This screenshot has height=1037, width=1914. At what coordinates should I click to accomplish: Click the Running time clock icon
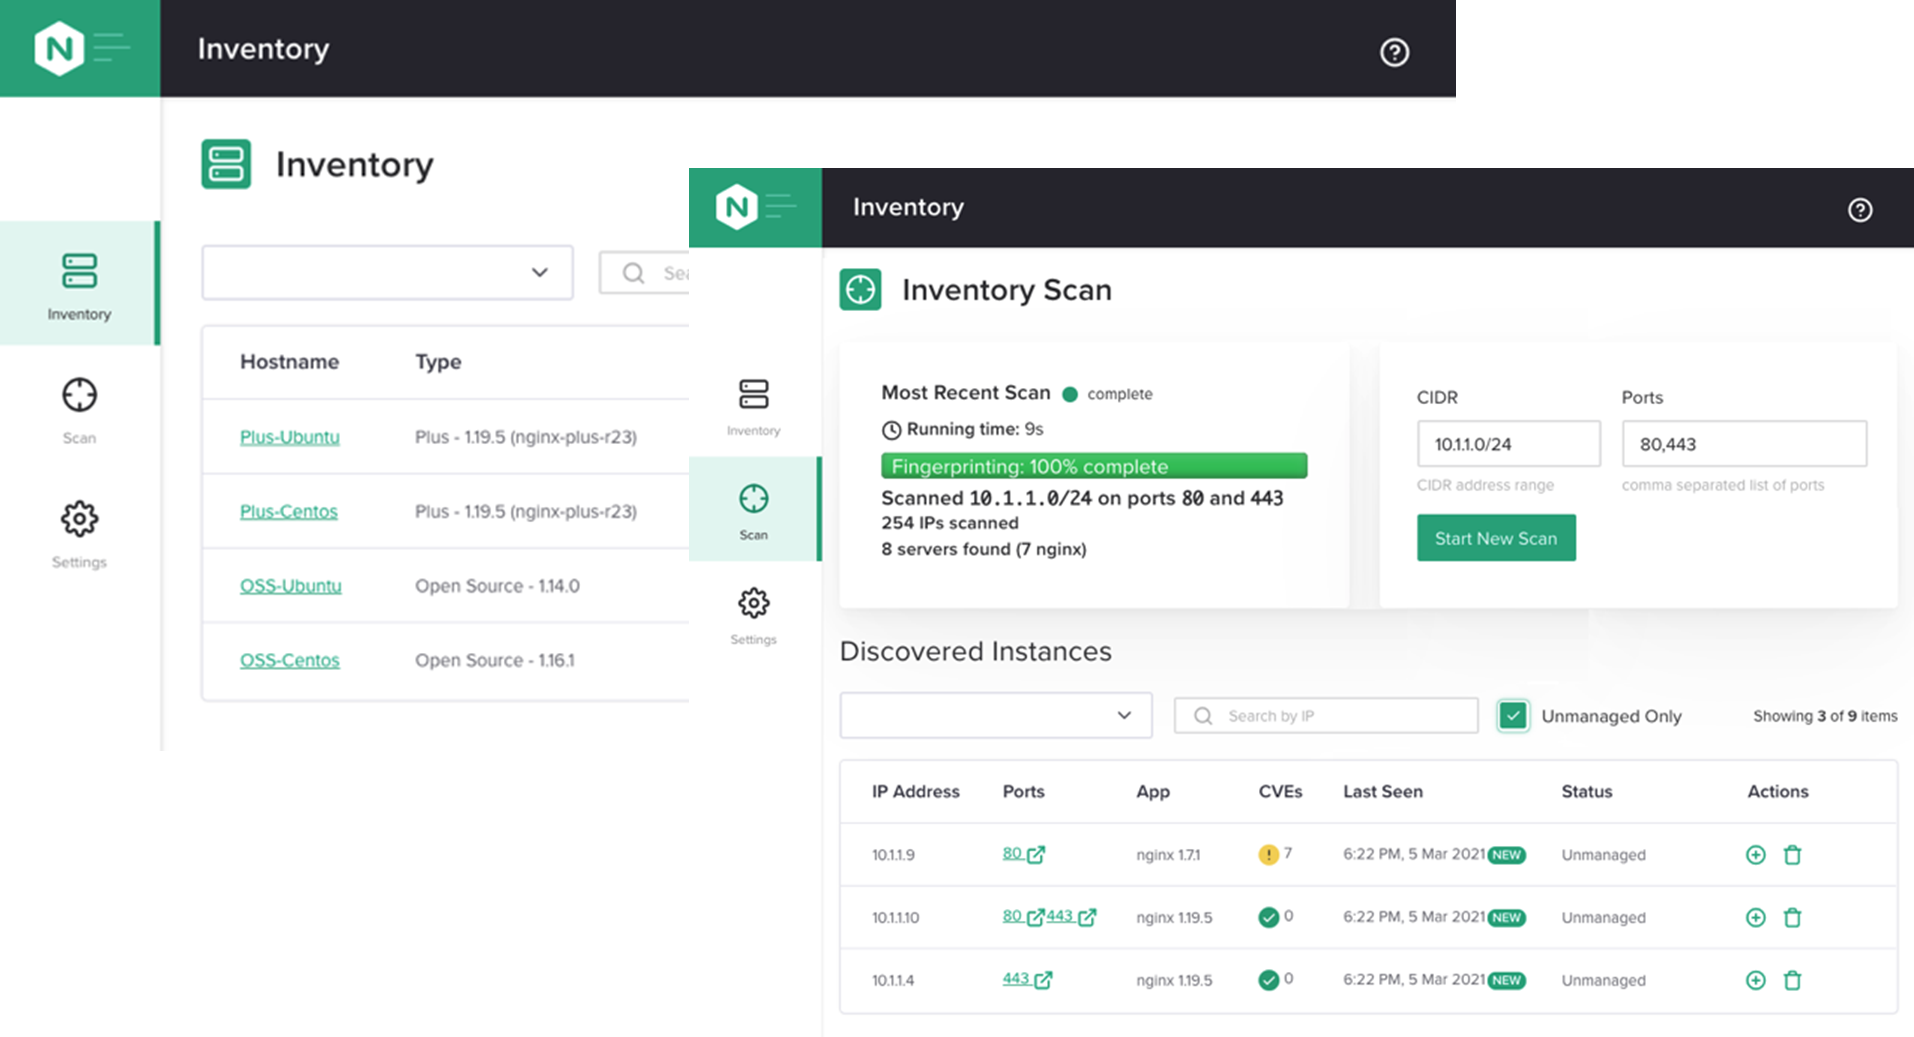tap(891, 430)
